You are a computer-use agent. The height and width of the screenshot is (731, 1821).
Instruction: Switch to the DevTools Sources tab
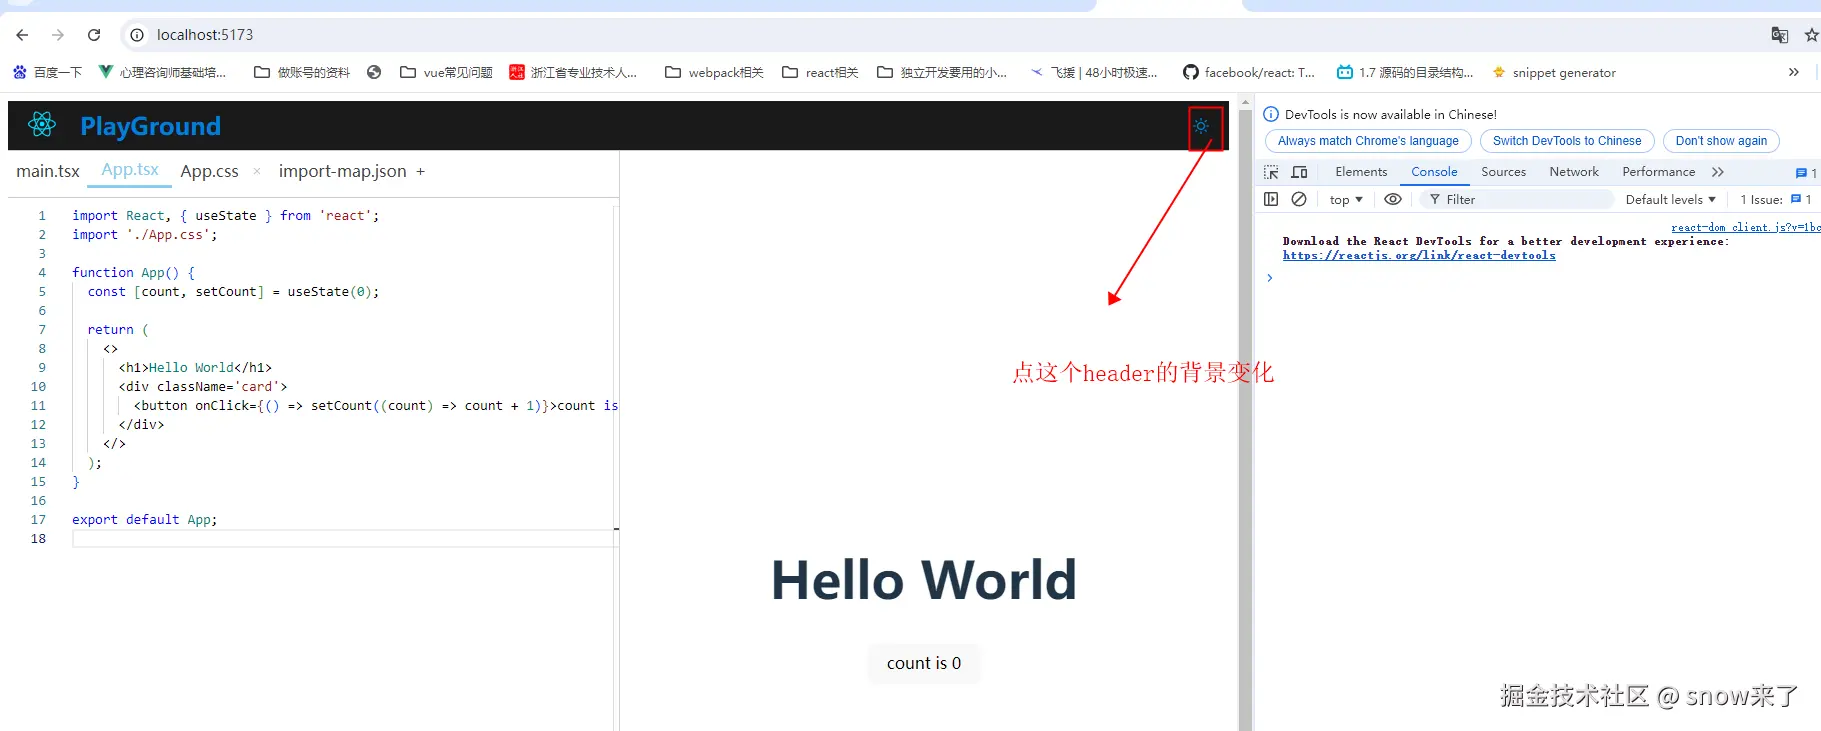[x=1503, y=172]
